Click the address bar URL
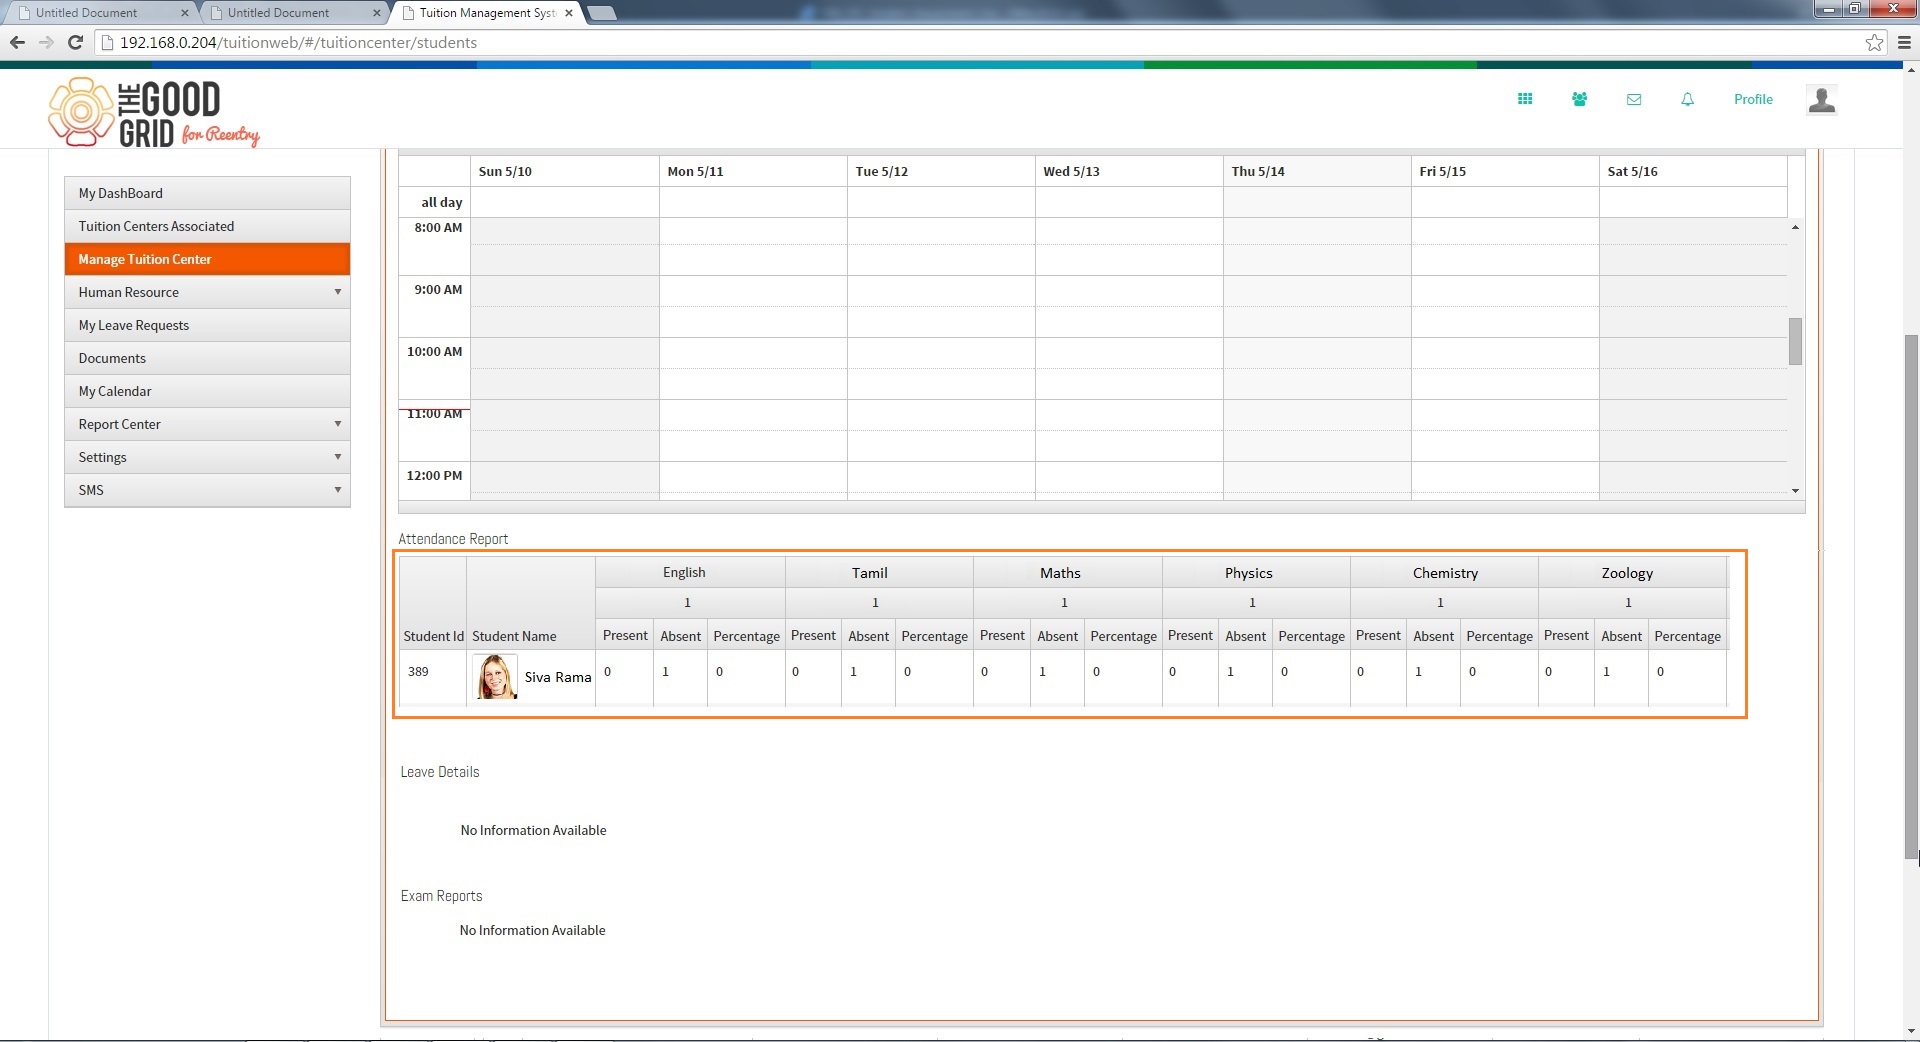 coord(298,42)
